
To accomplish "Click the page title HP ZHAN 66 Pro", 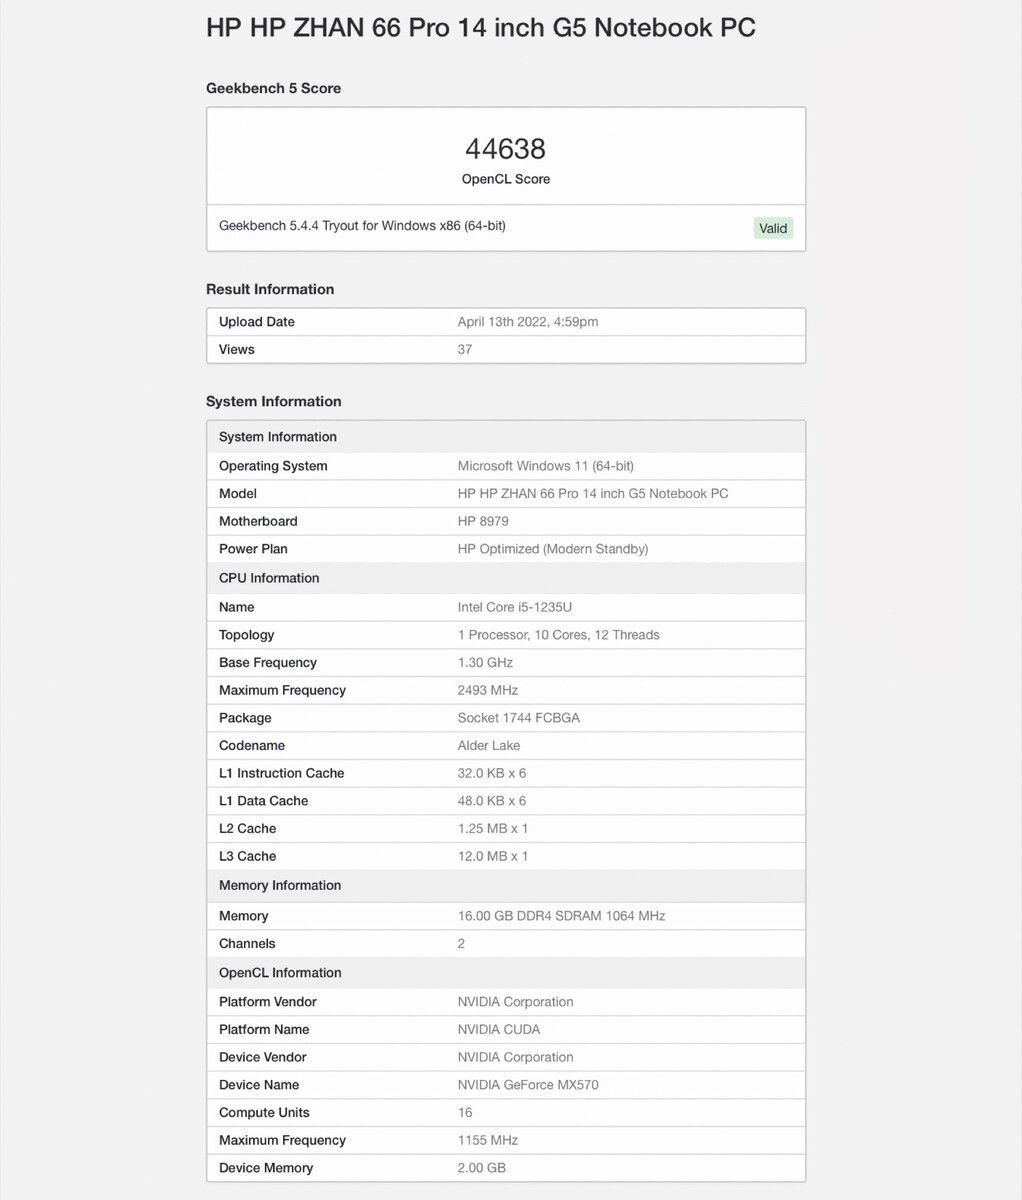I will coord(480,27).
